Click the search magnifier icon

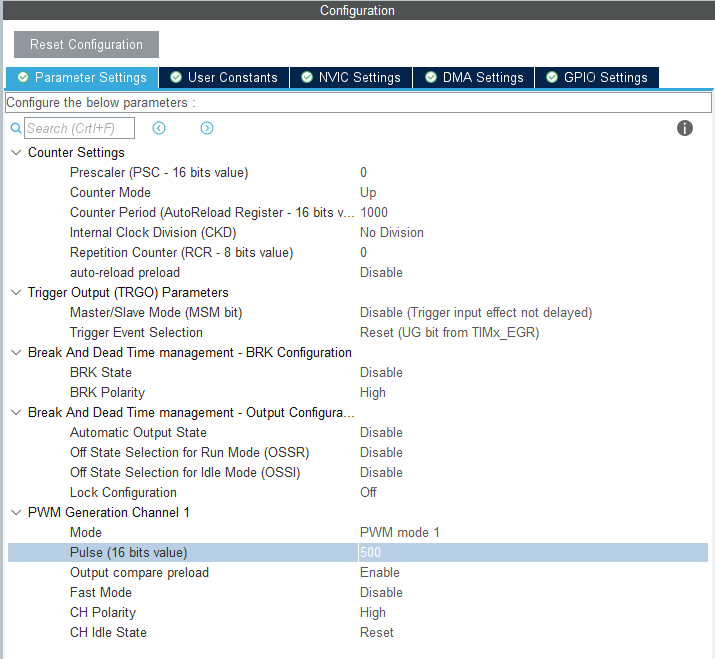click(16, 128)
